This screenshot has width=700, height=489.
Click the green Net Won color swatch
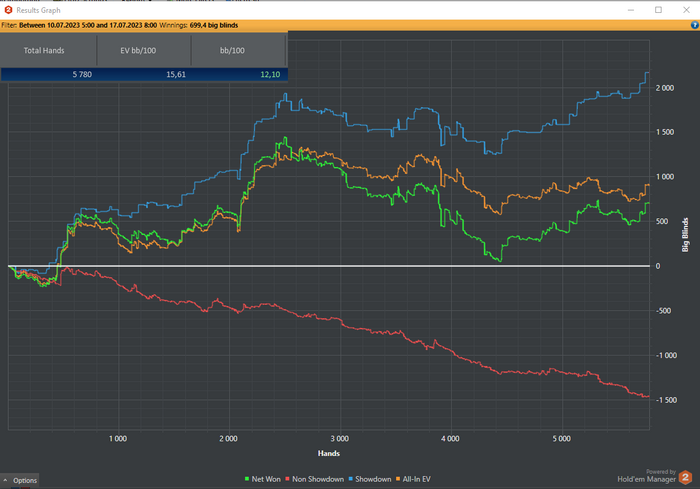pos(247,479)
